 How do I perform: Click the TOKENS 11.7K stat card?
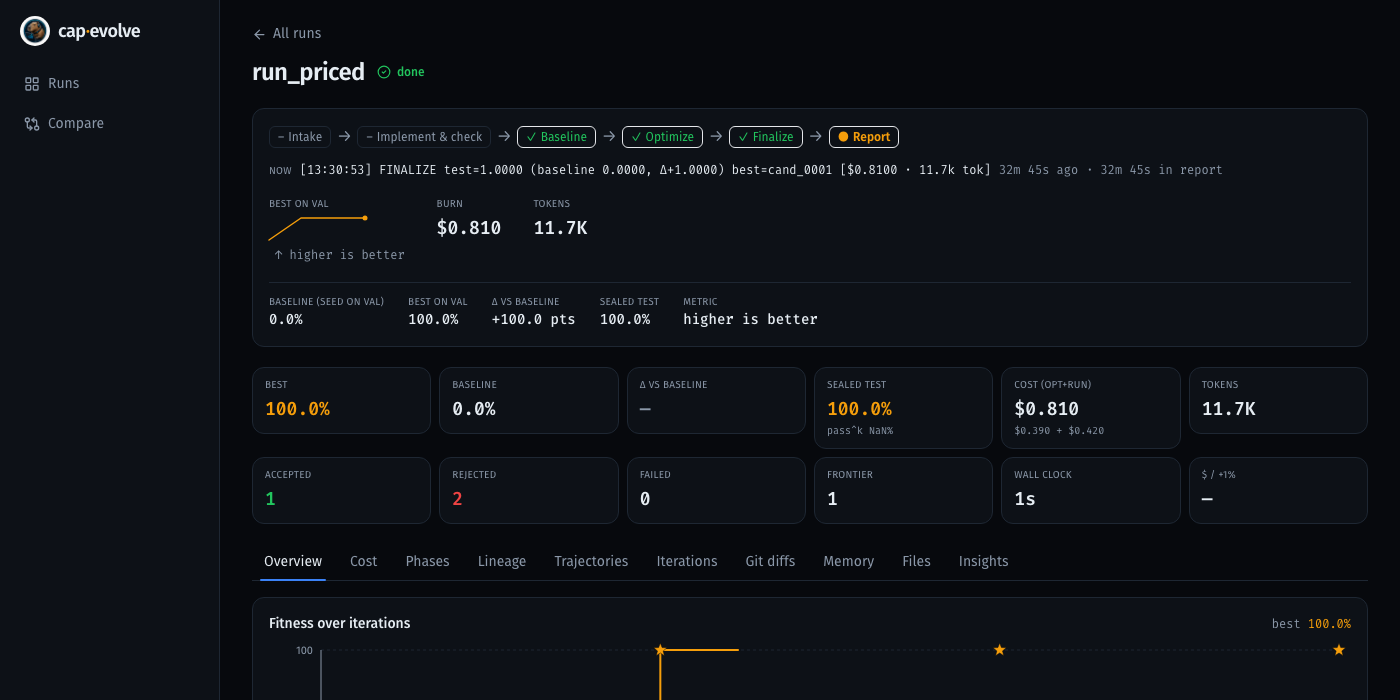(1278, 400)
